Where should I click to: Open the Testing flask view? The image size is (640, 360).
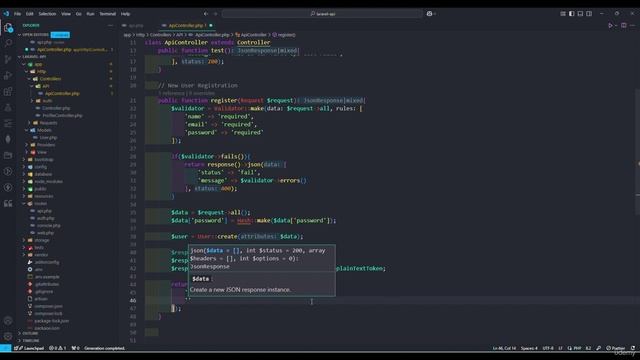tap(8, 107)
